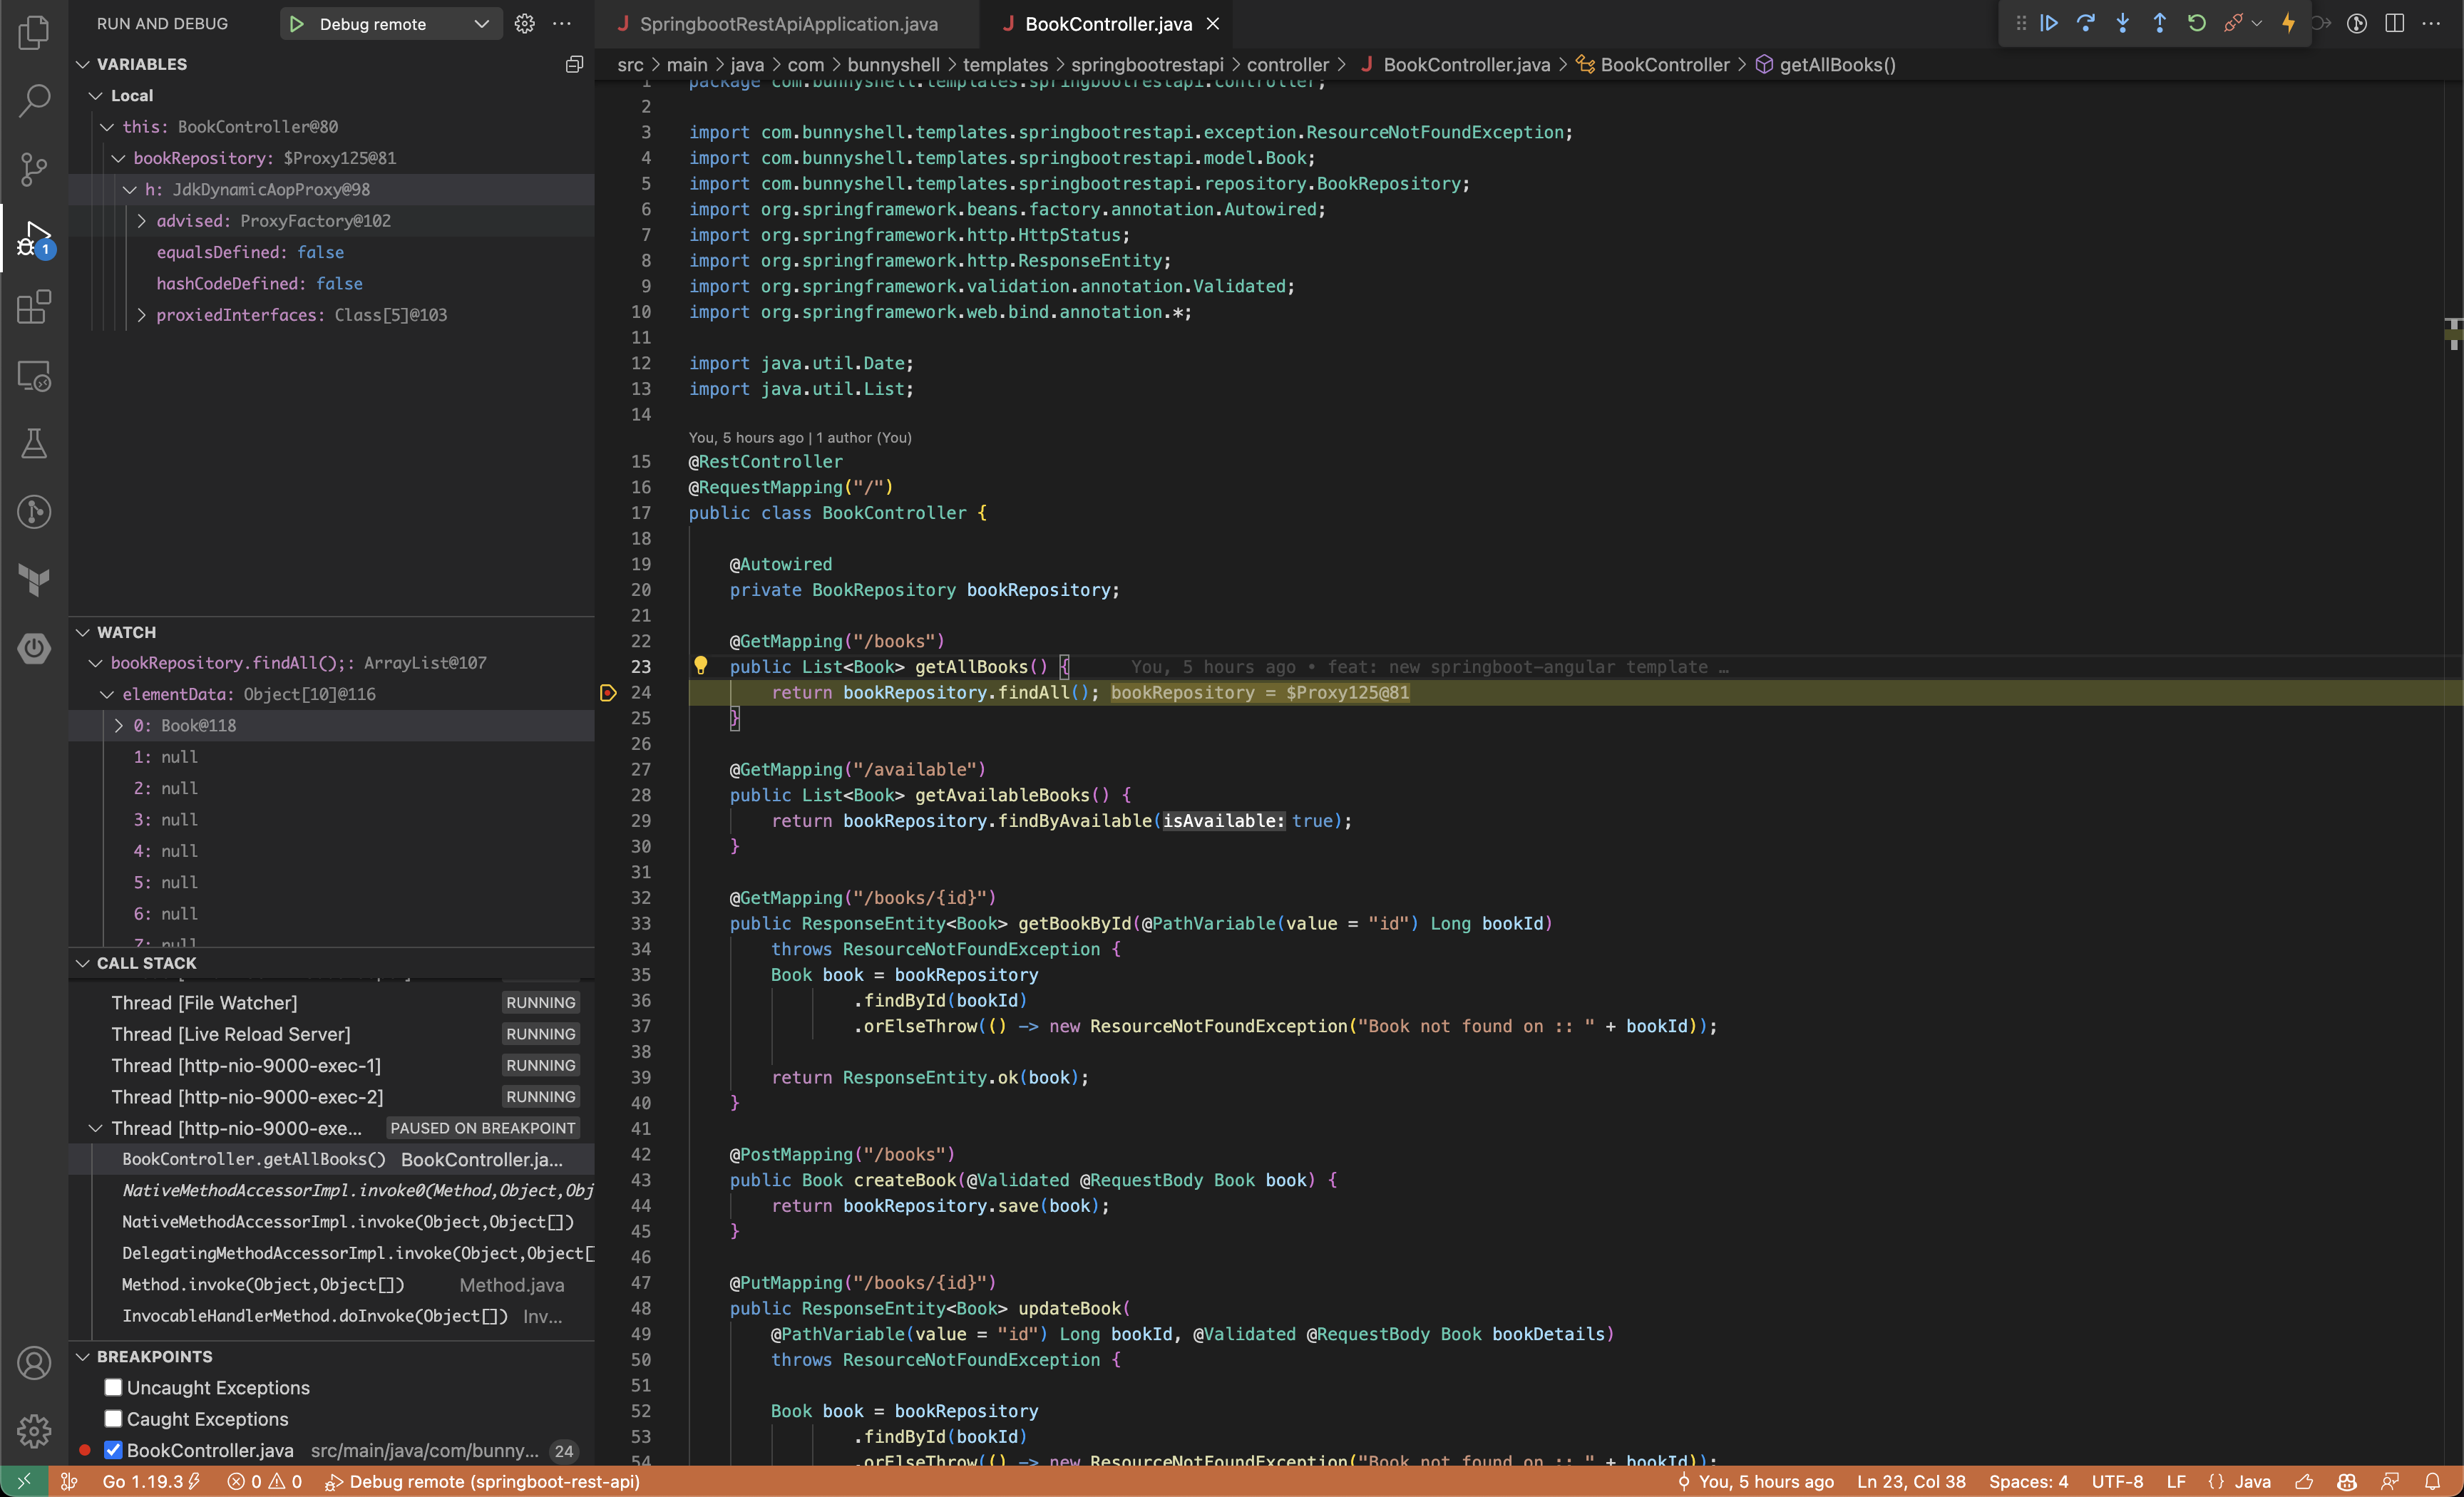This screenshot has height=1497, width=2464.
Task: Select the BookController.java editor tab
Action: coord(1108,23)
